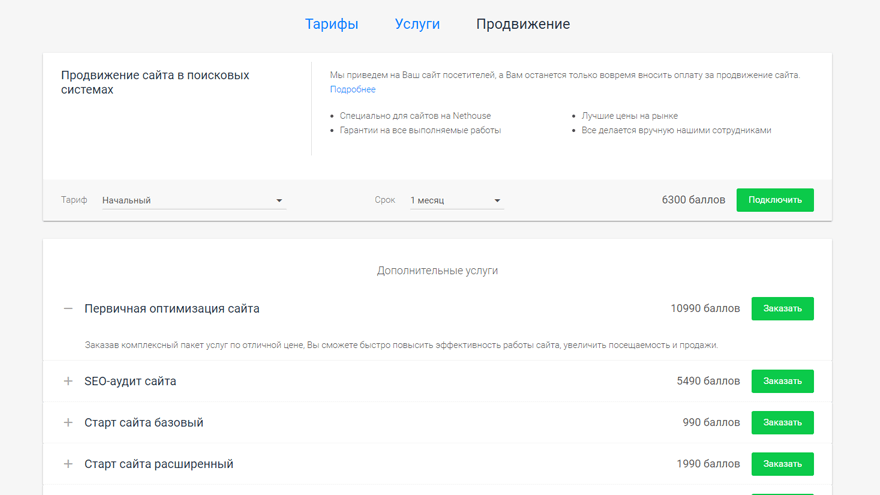The width and height of the screenshot is (880, 495).
Task: Follow the Подробнее link
Action: coord(352,89)
